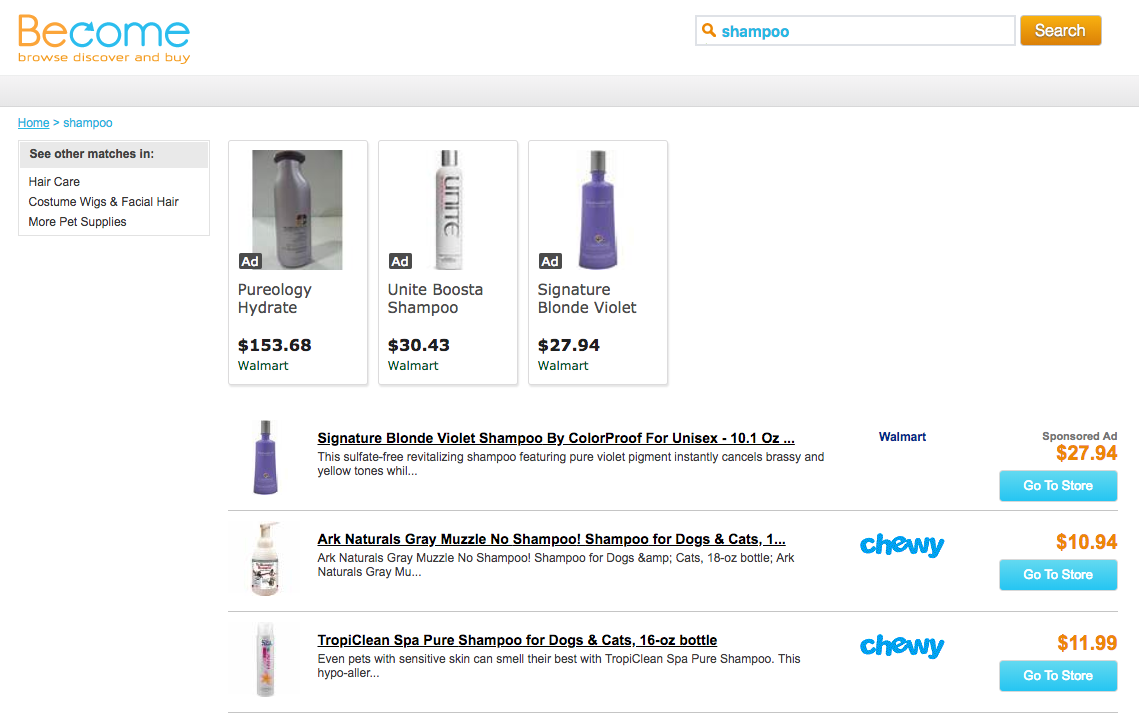Click the Chewy logo beside TropiClean listing
Image resolution: width=1139 pixels, height=715 pixels.
[x=902, y=646]
